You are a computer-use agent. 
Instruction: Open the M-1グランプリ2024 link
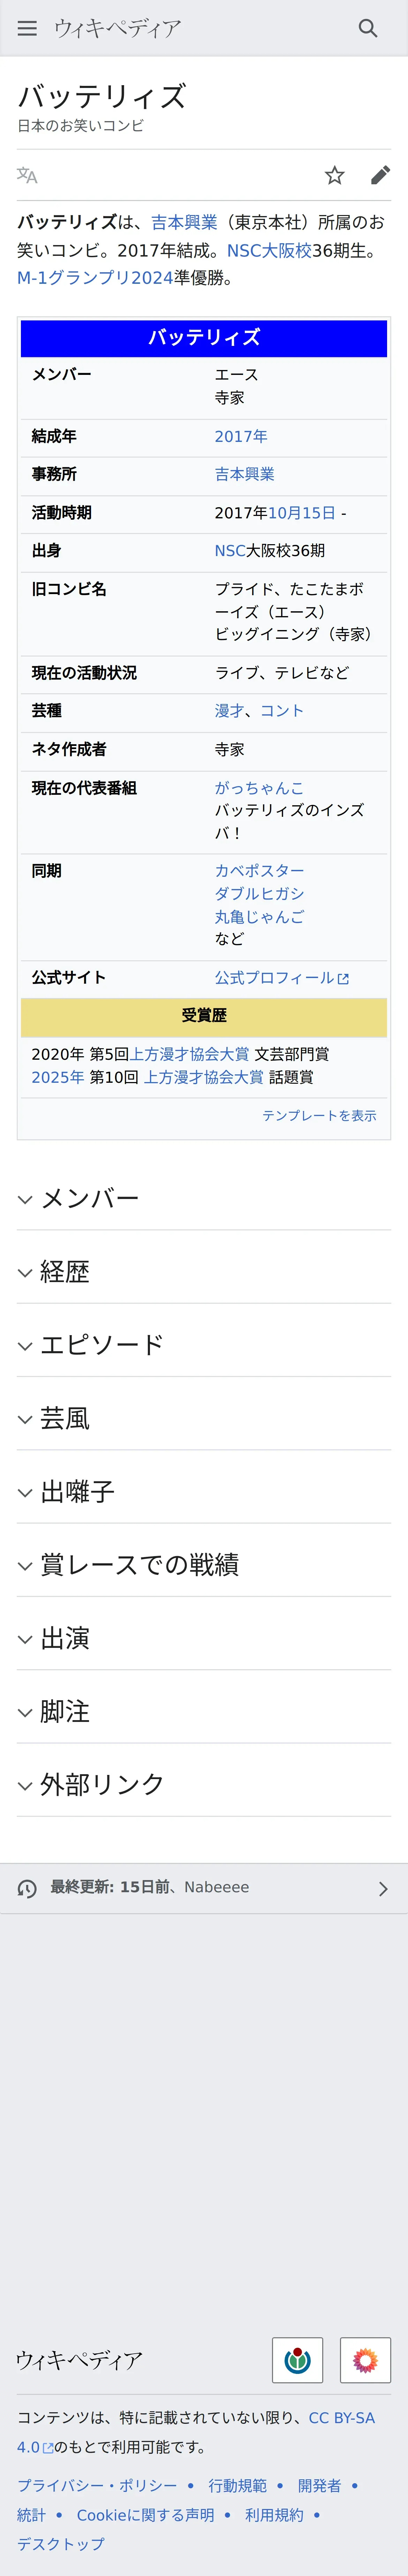point(95,277)
